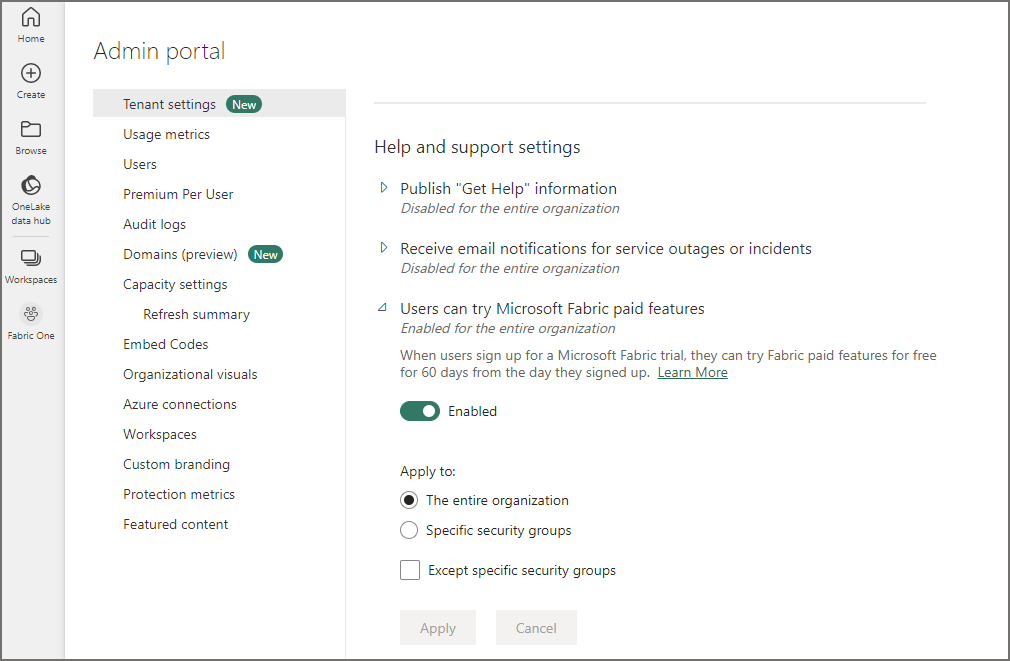The image size is (1010, 661).
Task: Collapse Users can try Fabric paid features
Action: coord(383,308)
